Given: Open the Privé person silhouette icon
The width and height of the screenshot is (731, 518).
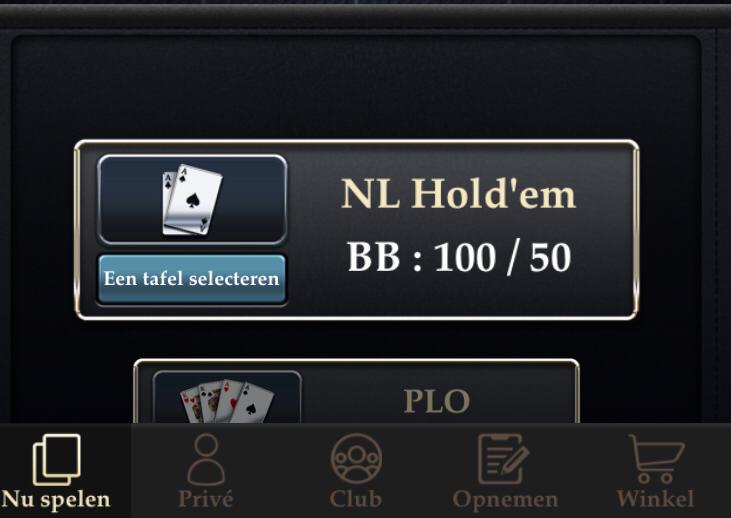Looking at the screenshot, I should point(206,459).
